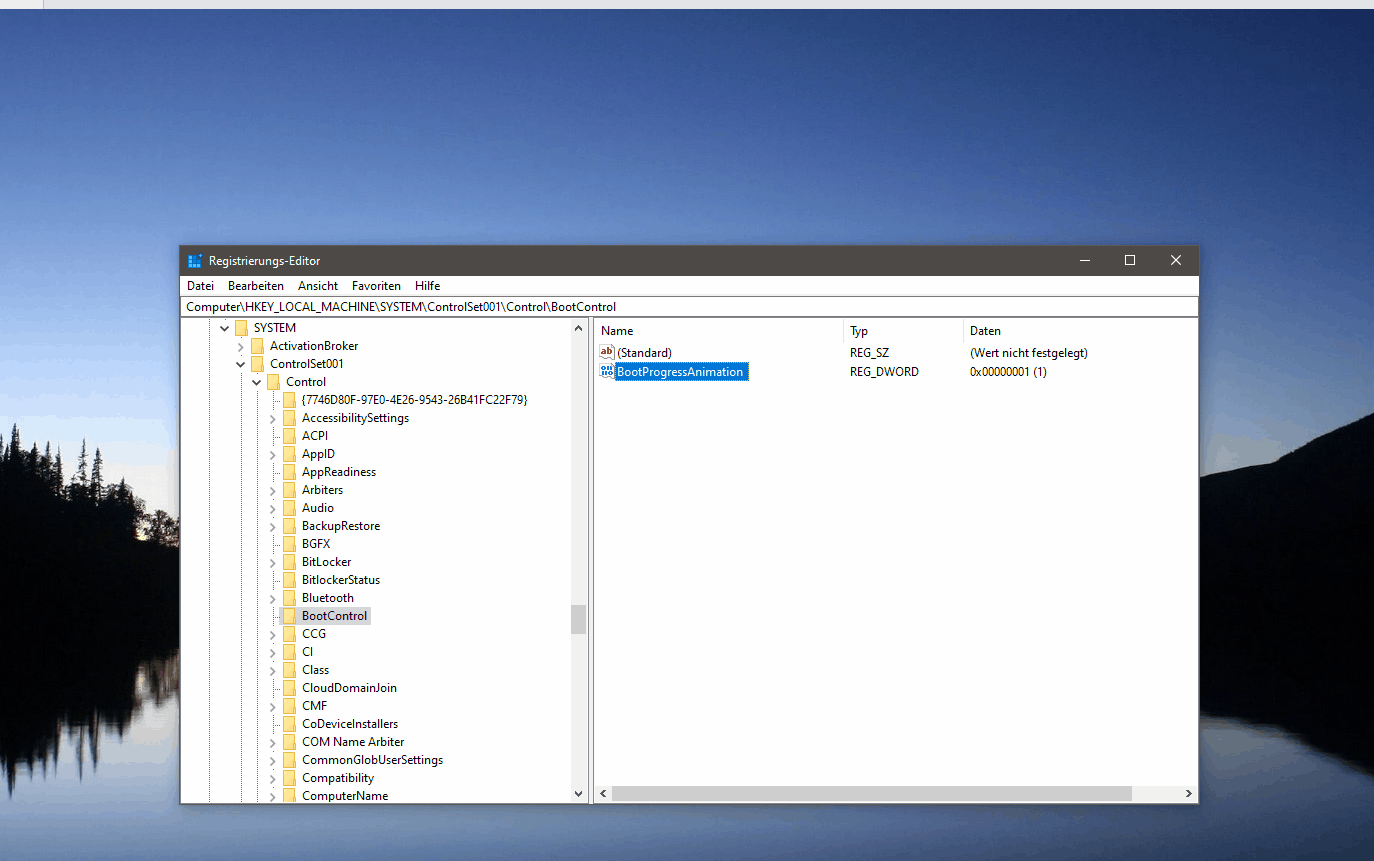
Task: Click the REG_SZ type cell
Action: click(x=869, y=353)
